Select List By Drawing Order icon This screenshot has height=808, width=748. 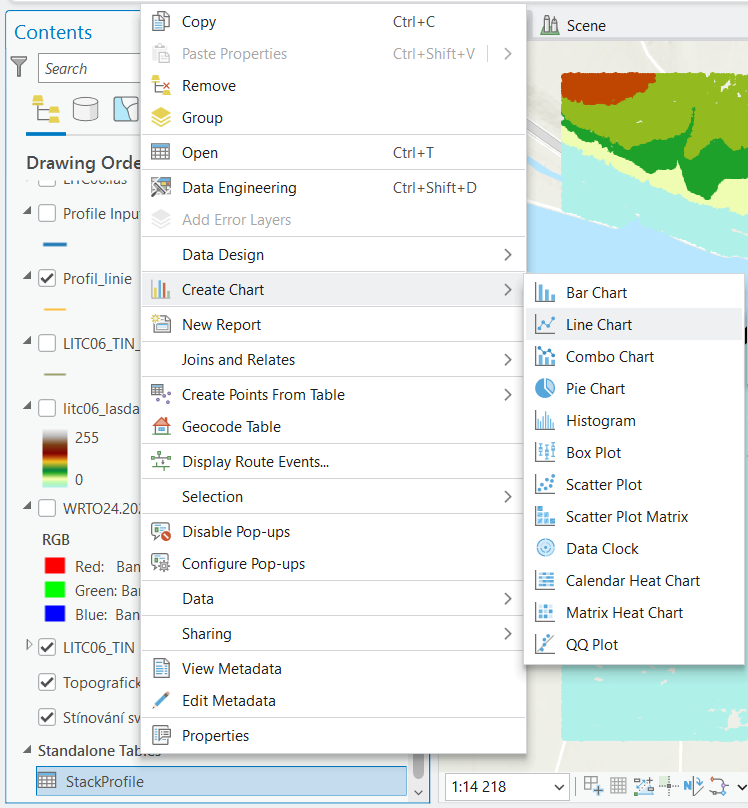point(46,109)
